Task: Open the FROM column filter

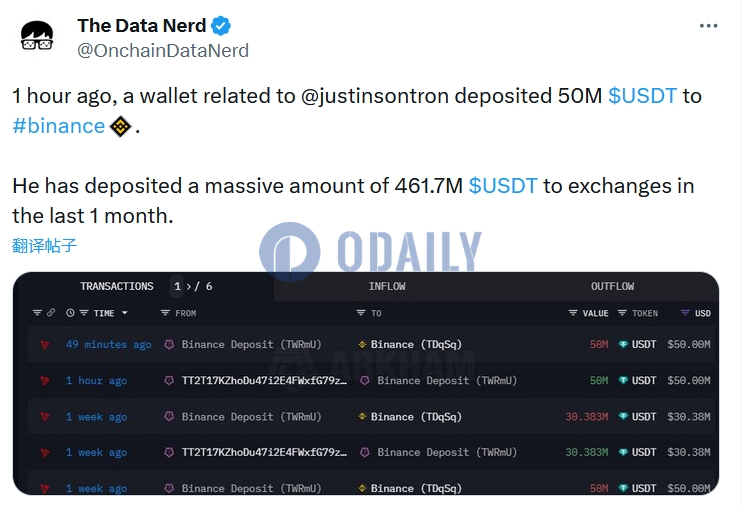Action: (168, 313)
